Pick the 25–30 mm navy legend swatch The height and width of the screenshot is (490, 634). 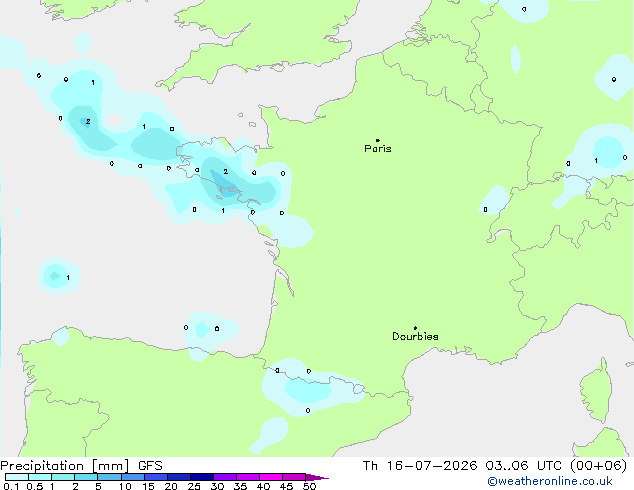[202, 477]
